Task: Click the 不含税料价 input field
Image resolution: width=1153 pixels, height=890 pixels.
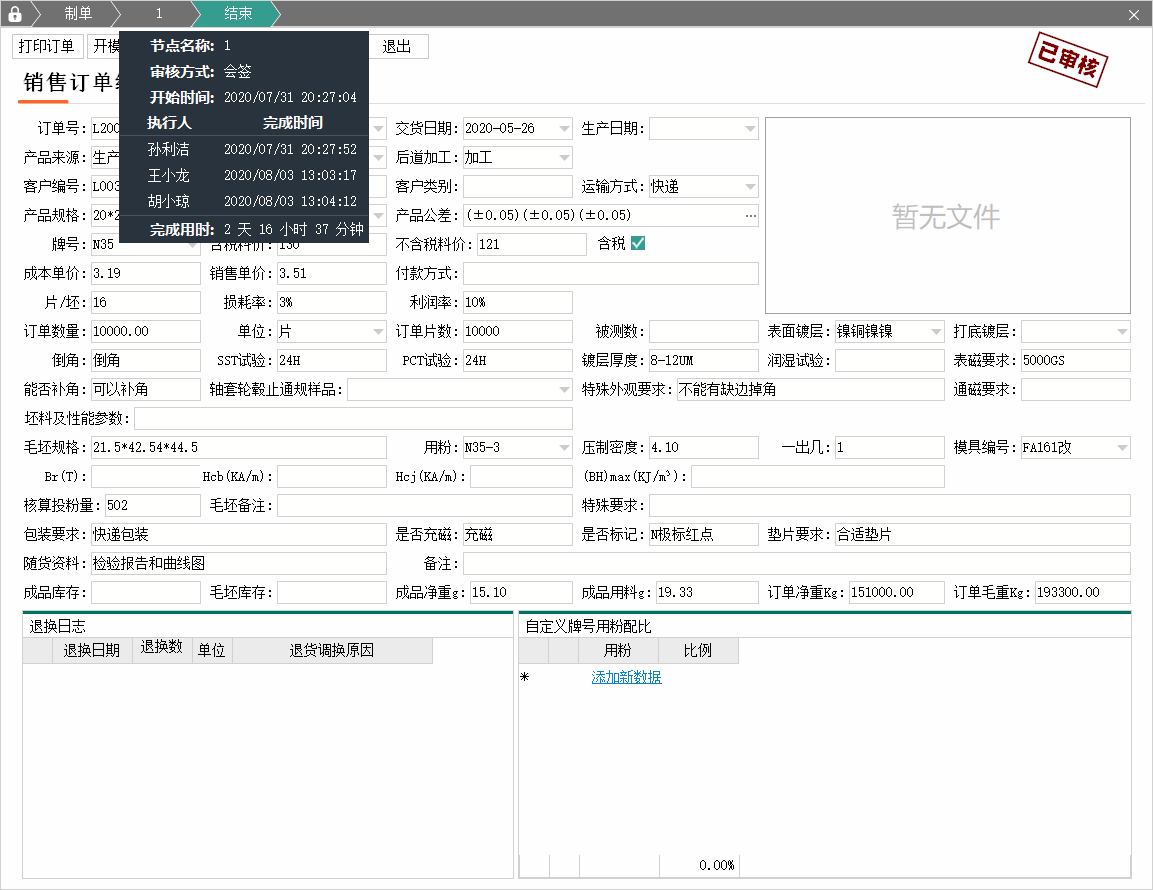Action: tap(532, 244)
